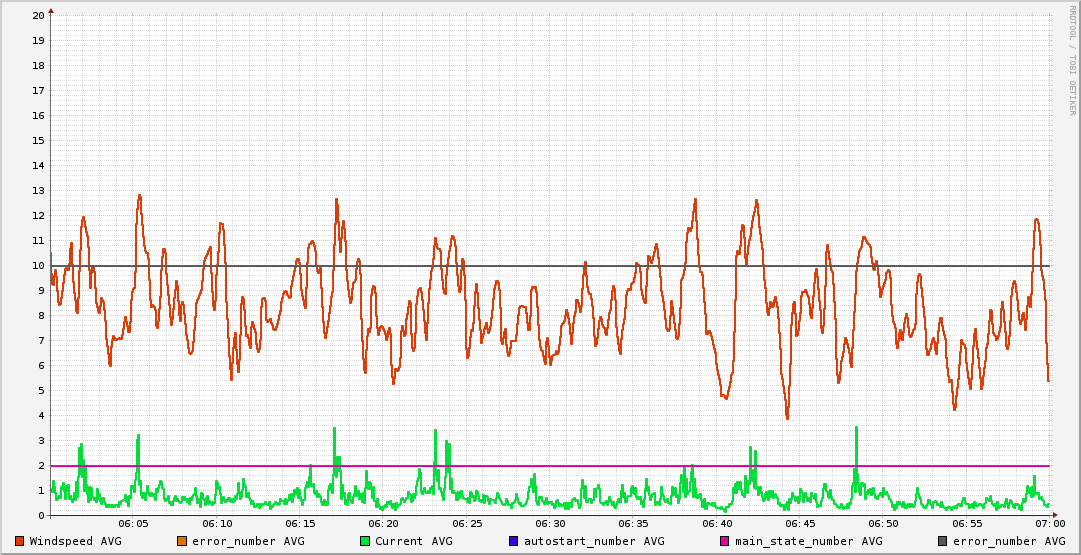The height and width of the screenshot is (555, 1081).
Task: Click the blue autostart_number AVG legend swatch
Action: pos(514,541)
